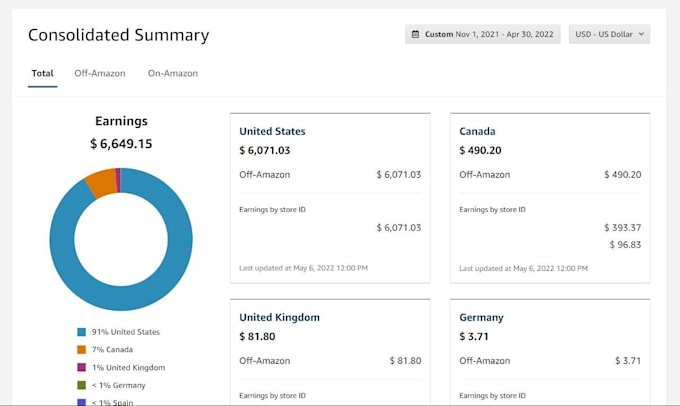680x406 pixels.
Task: Click the calendar icon in date selector
Action: 415,34
